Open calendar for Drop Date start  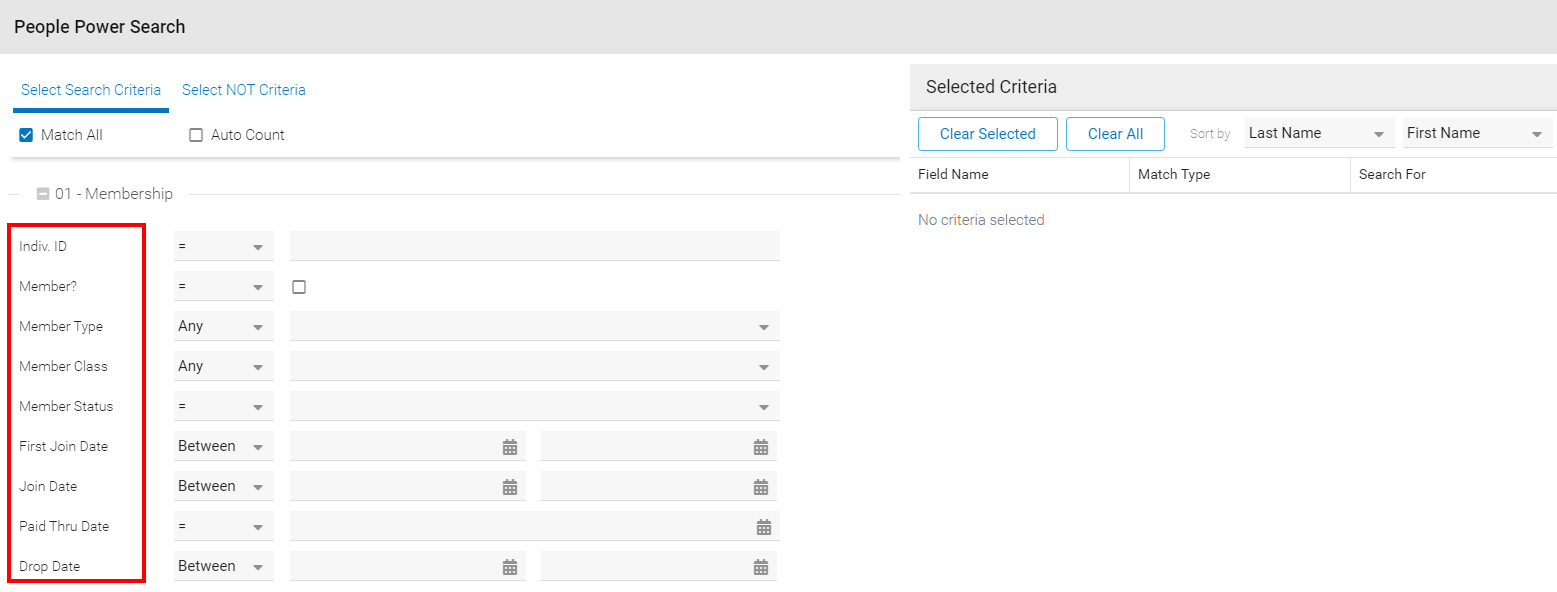tap(510, 567)
